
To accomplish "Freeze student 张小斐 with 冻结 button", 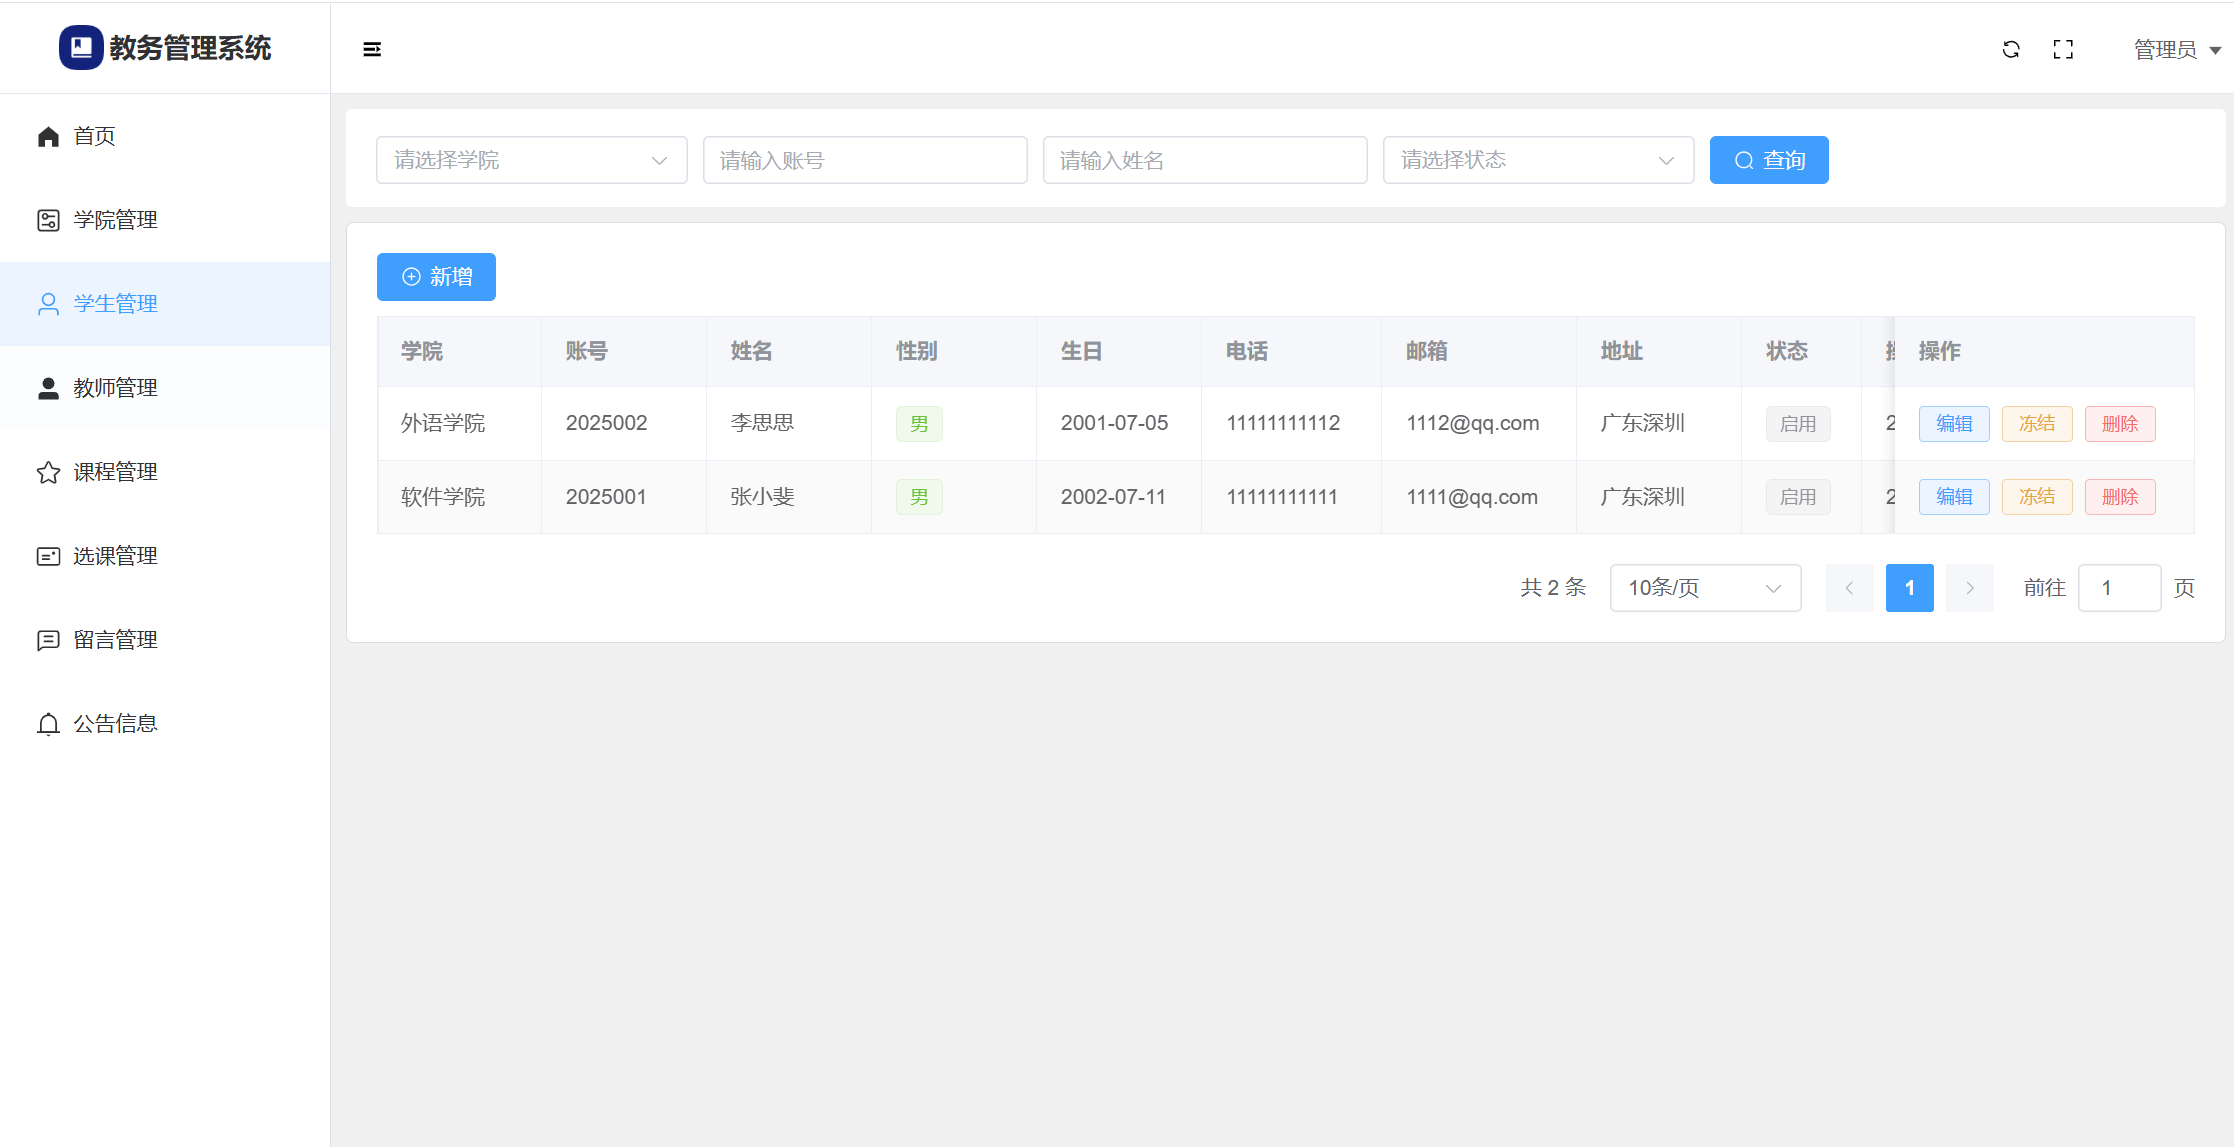I will click(x=2036, y=497).
